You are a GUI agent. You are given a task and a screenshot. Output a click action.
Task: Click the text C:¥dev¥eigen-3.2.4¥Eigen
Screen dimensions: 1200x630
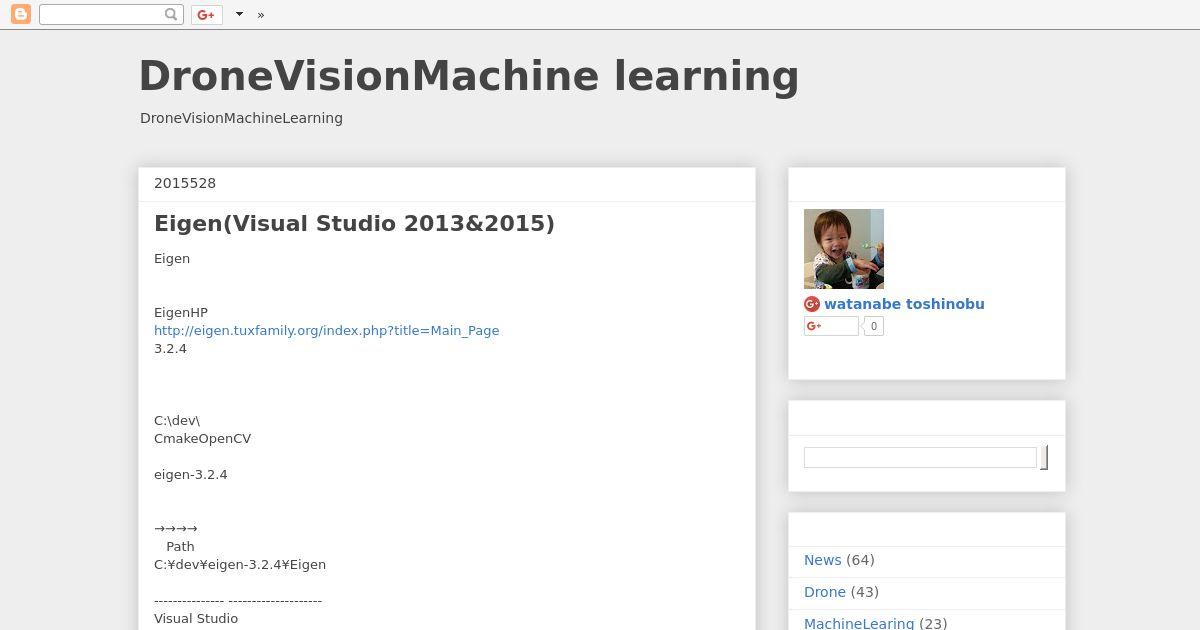[240, 564]
